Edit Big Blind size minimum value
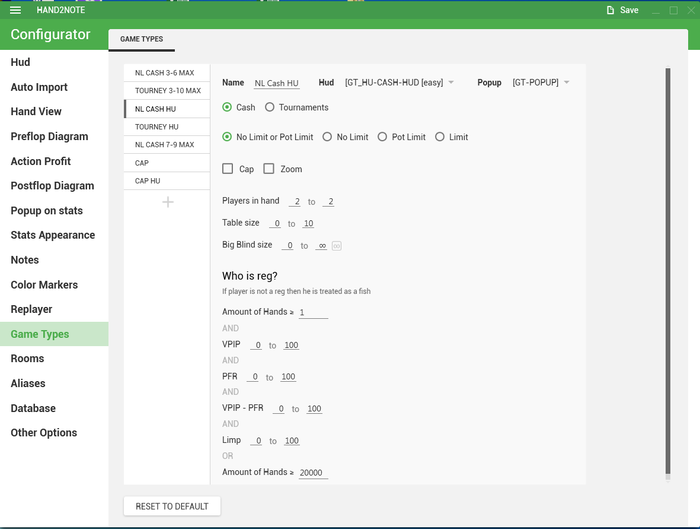Image resolution: width=700 pixels, height=529 pixels. [x=288, y=245]
